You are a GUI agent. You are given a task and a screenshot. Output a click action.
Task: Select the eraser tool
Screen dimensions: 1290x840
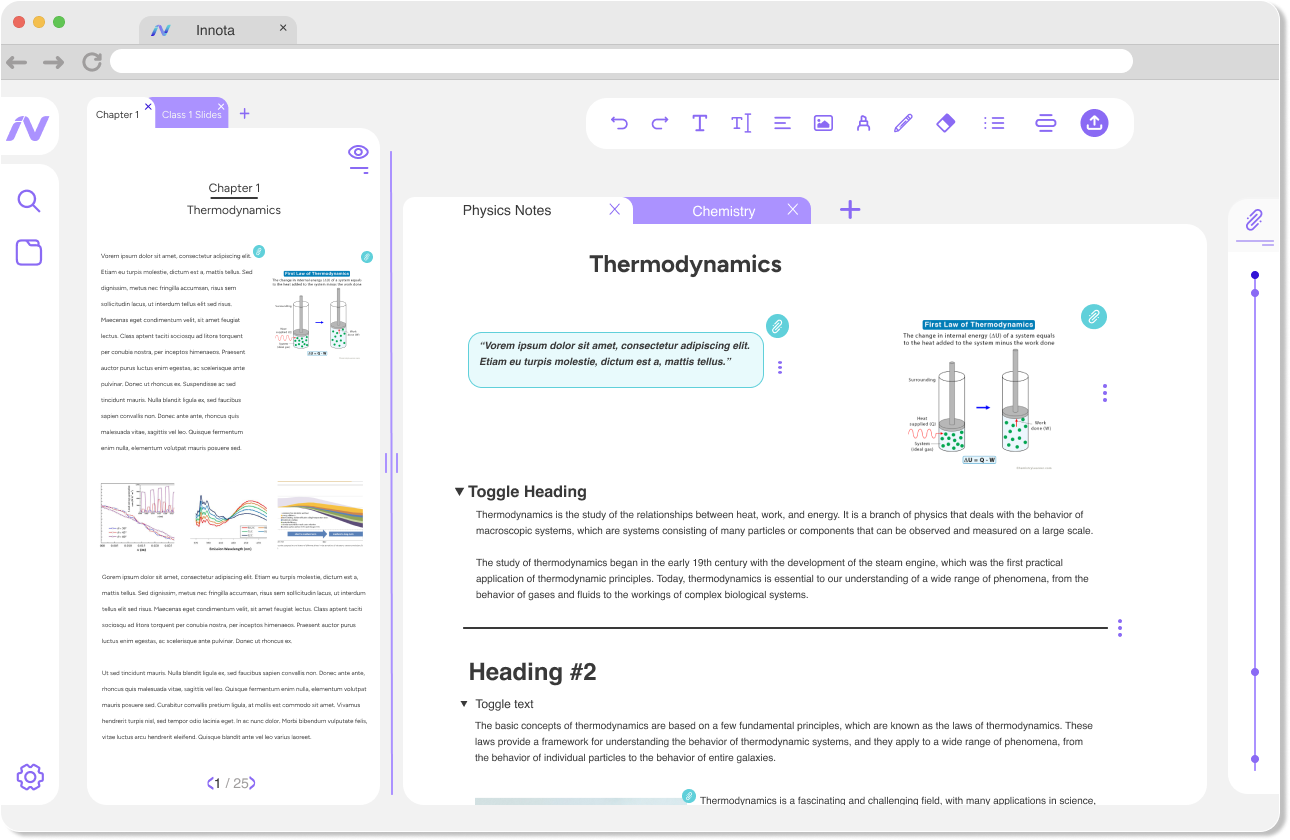[x=945, y=122]
